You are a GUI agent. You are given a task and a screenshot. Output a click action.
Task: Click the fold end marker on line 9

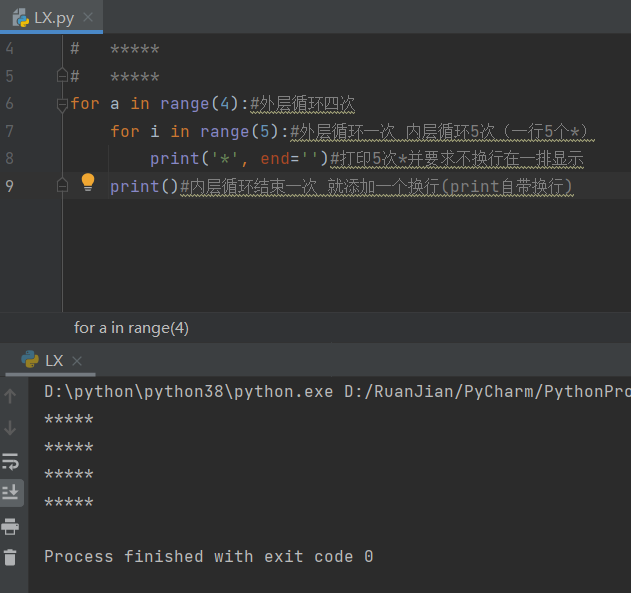coord(62,186)
